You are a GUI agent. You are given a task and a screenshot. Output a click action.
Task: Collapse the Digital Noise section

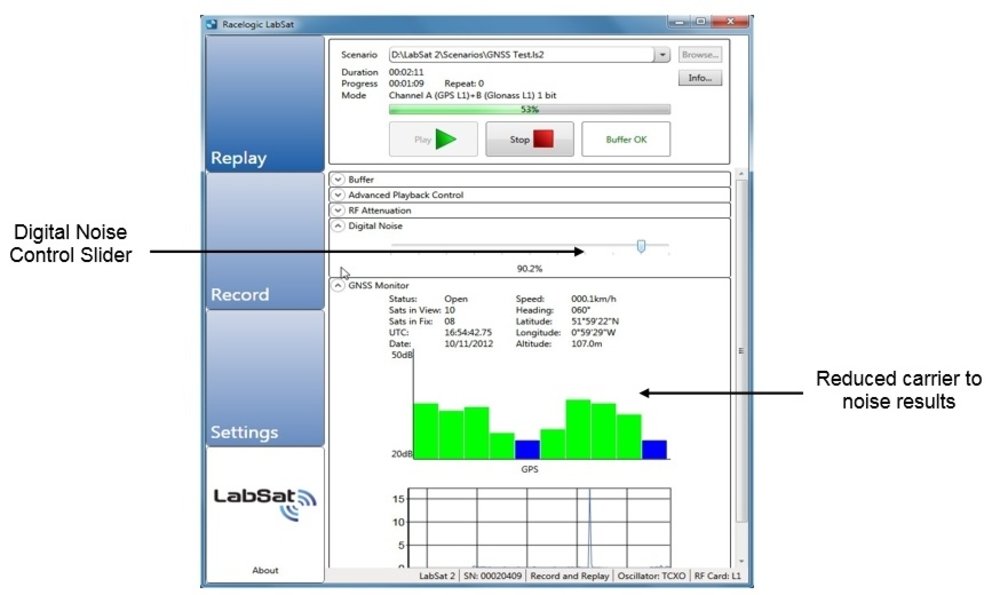tap(338, 227)
